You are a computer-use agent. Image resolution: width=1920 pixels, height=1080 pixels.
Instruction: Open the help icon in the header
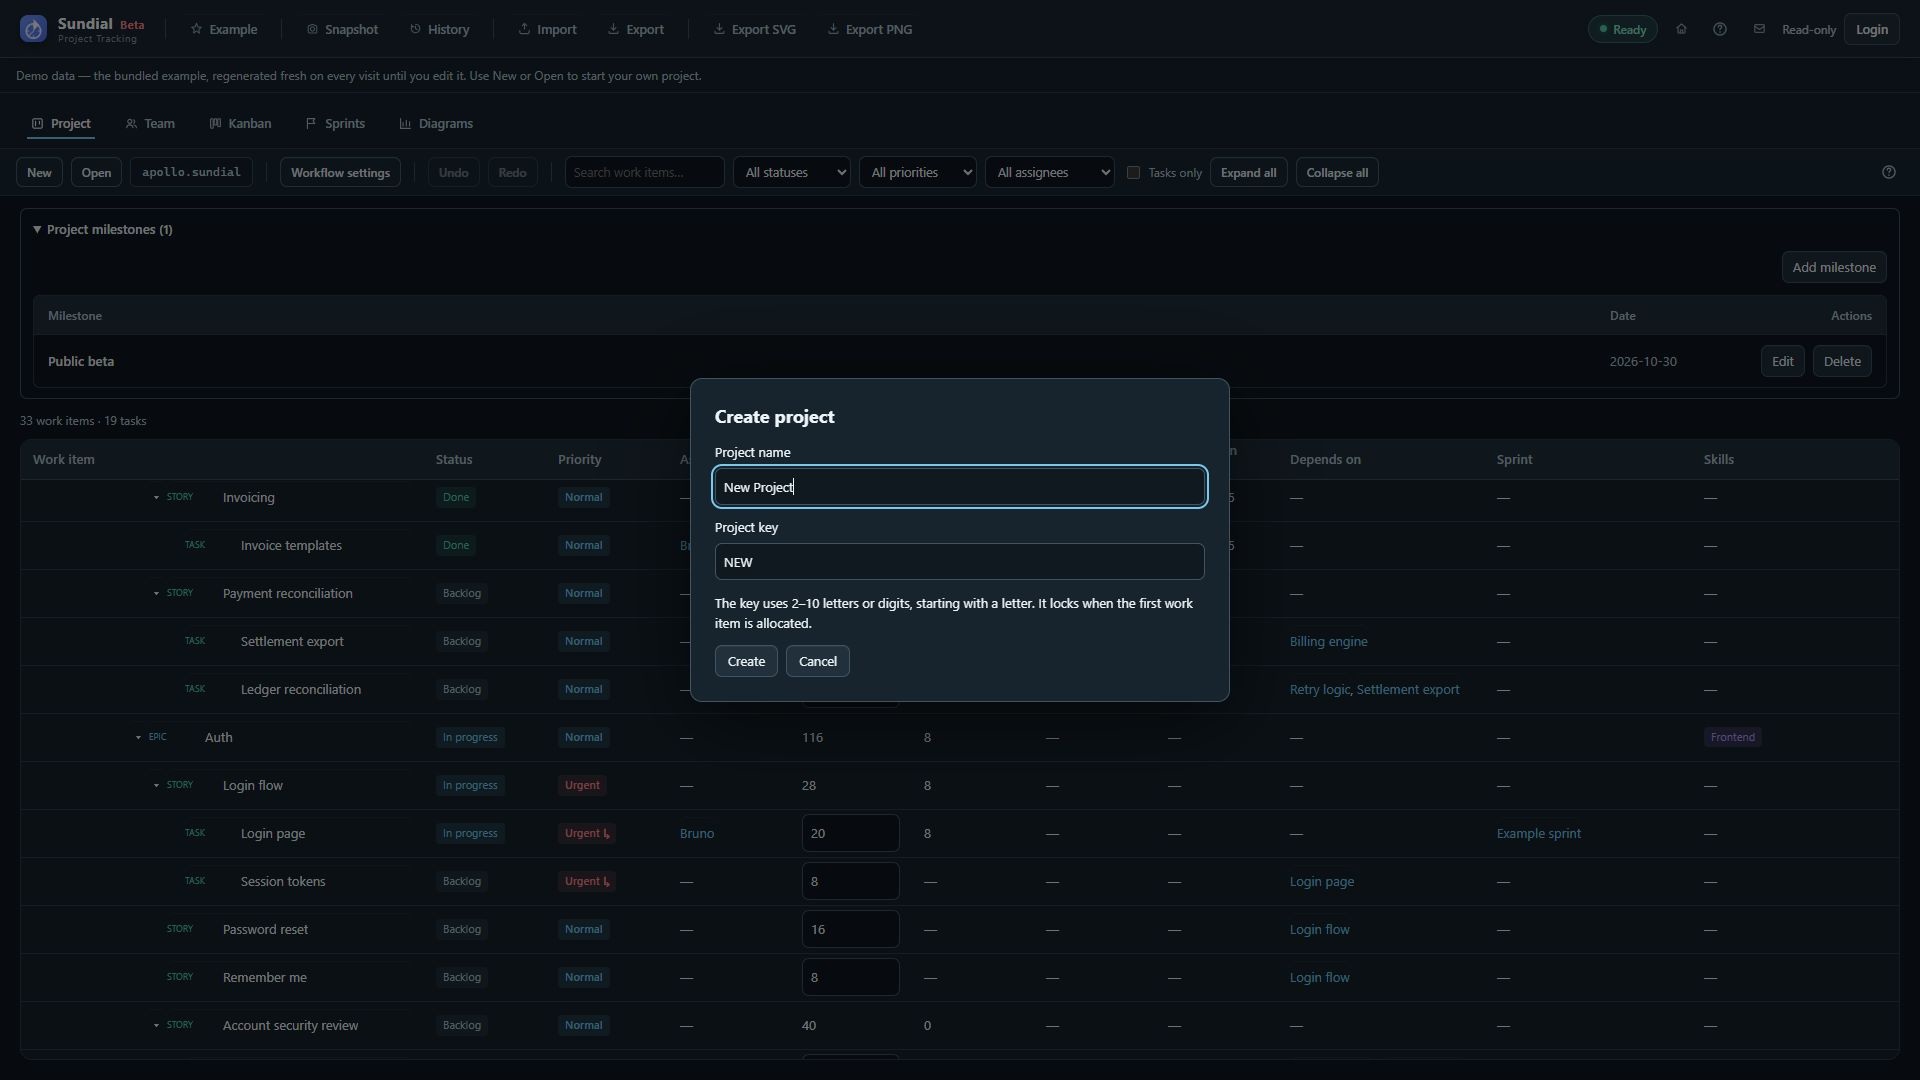[x=1720, y=29]
